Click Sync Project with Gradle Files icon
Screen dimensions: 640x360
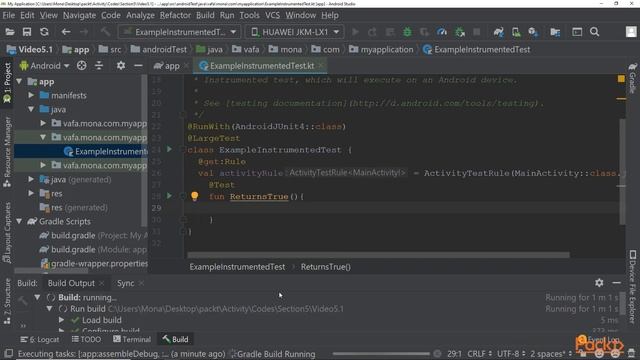pos(498,32)
